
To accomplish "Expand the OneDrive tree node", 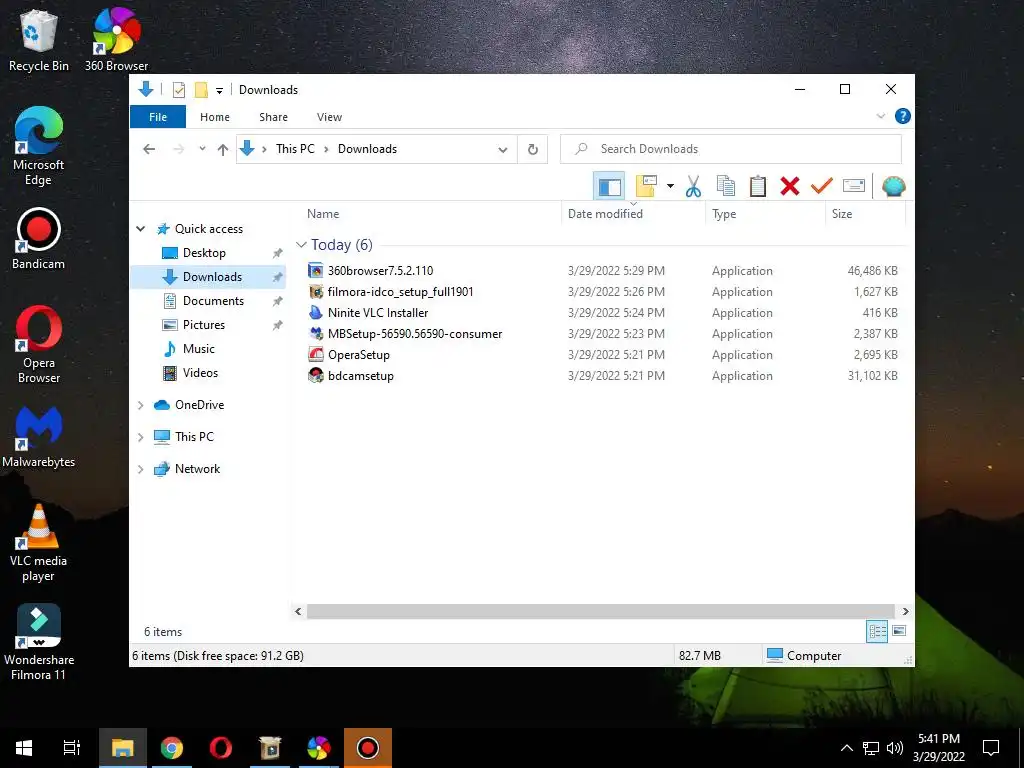I will (x=140, y=405).
